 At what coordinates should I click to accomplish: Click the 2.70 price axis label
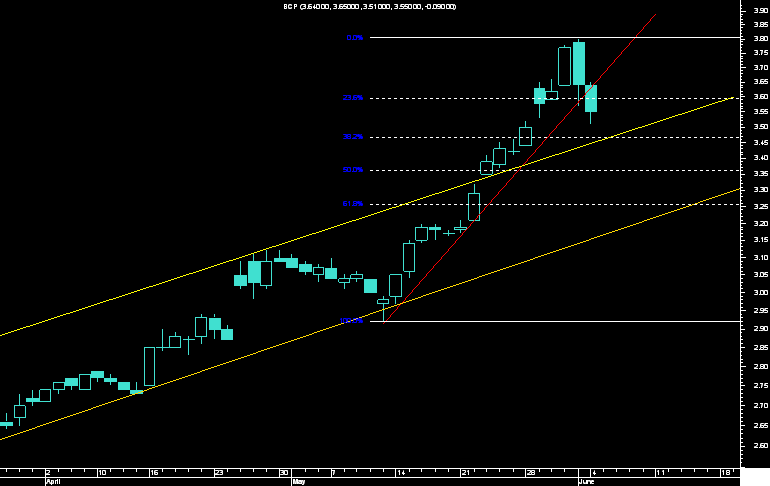click(x=761, y=405)
